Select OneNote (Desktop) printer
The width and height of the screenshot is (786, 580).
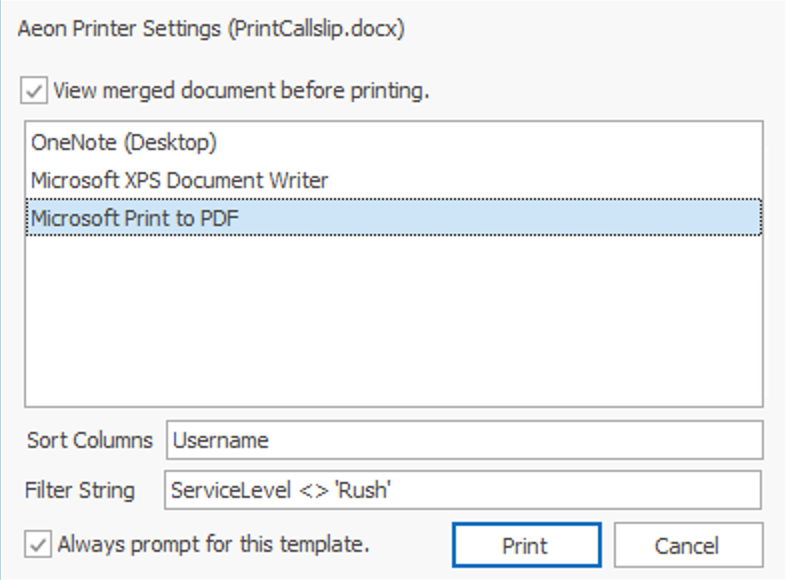(x=124, y=143)
